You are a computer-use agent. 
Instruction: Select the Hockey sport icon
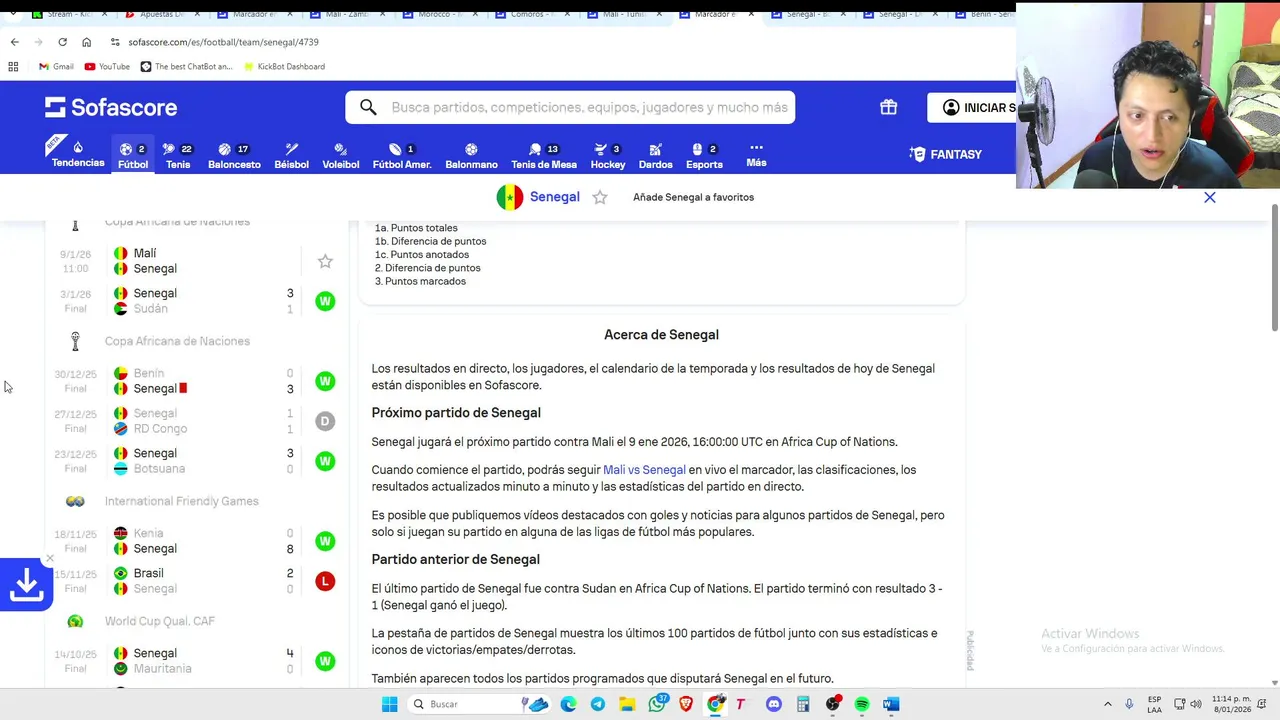607,155
